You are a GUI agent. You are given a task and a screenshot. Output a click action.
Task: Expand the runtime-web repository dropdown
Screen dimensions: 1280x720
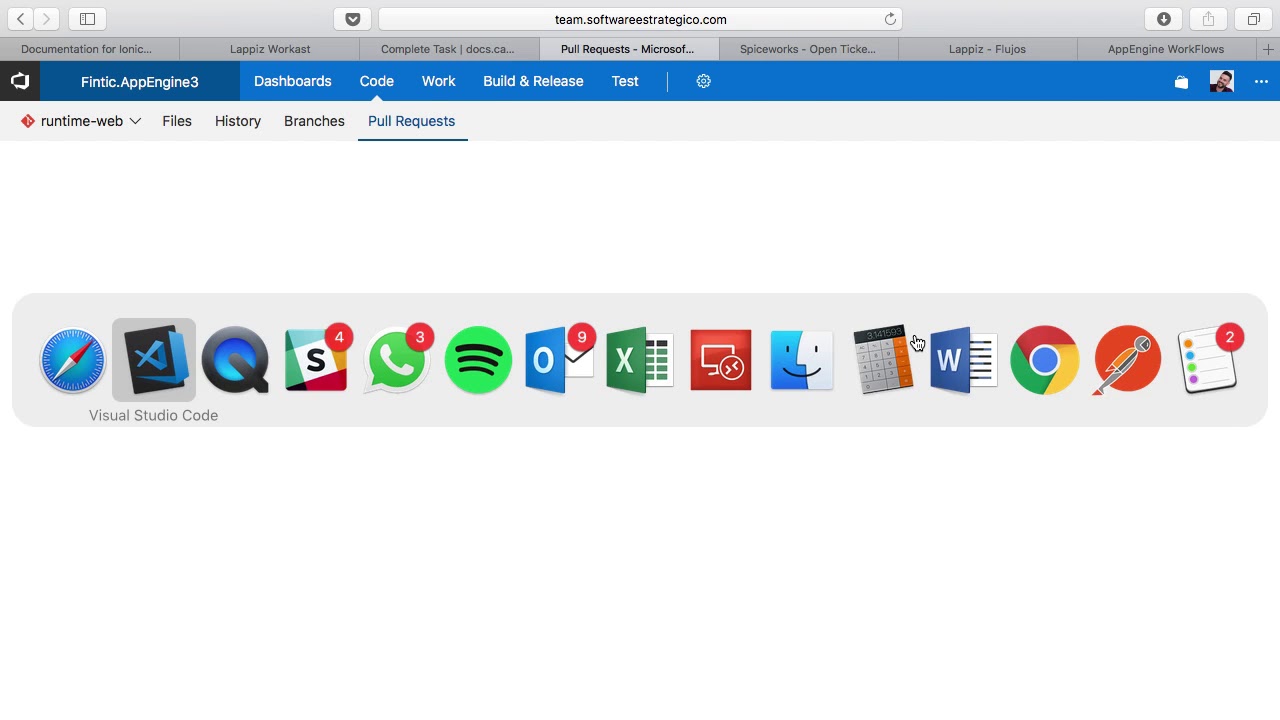[x=81, y=121]
